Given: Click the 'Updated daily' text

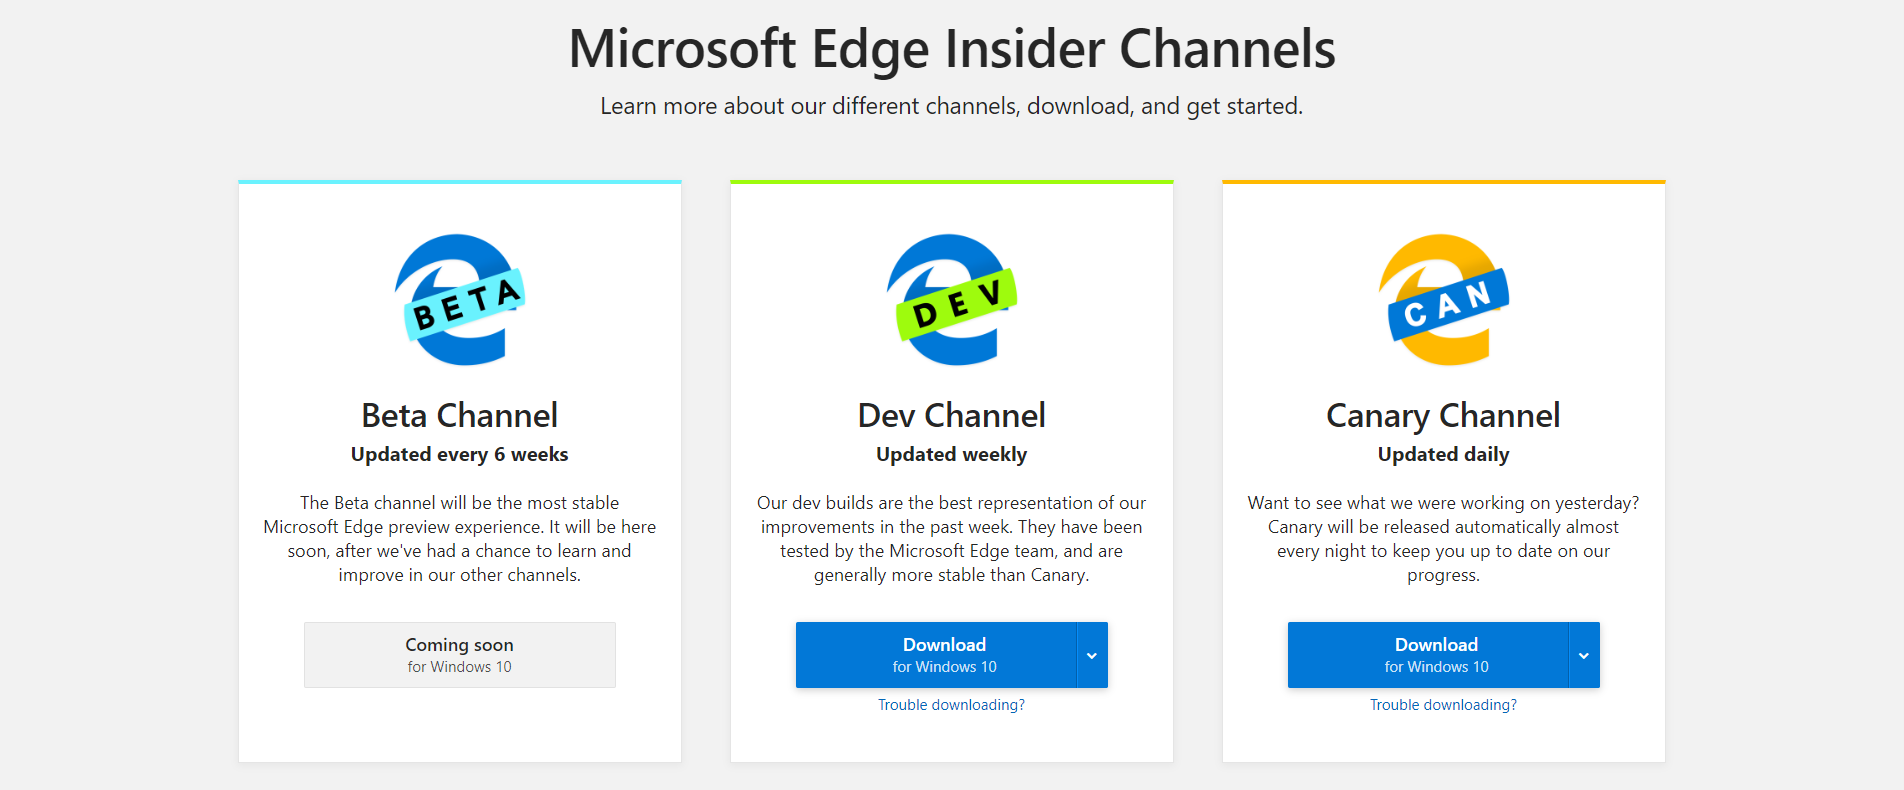Looking at the screenshot, I should click(x=1444, y=455).
